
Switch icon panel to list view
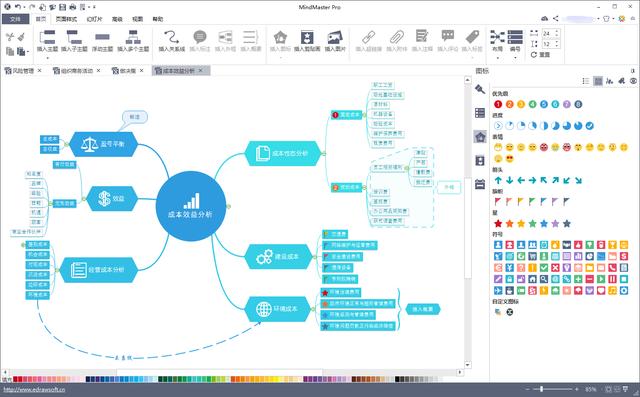tap(586, 81)
